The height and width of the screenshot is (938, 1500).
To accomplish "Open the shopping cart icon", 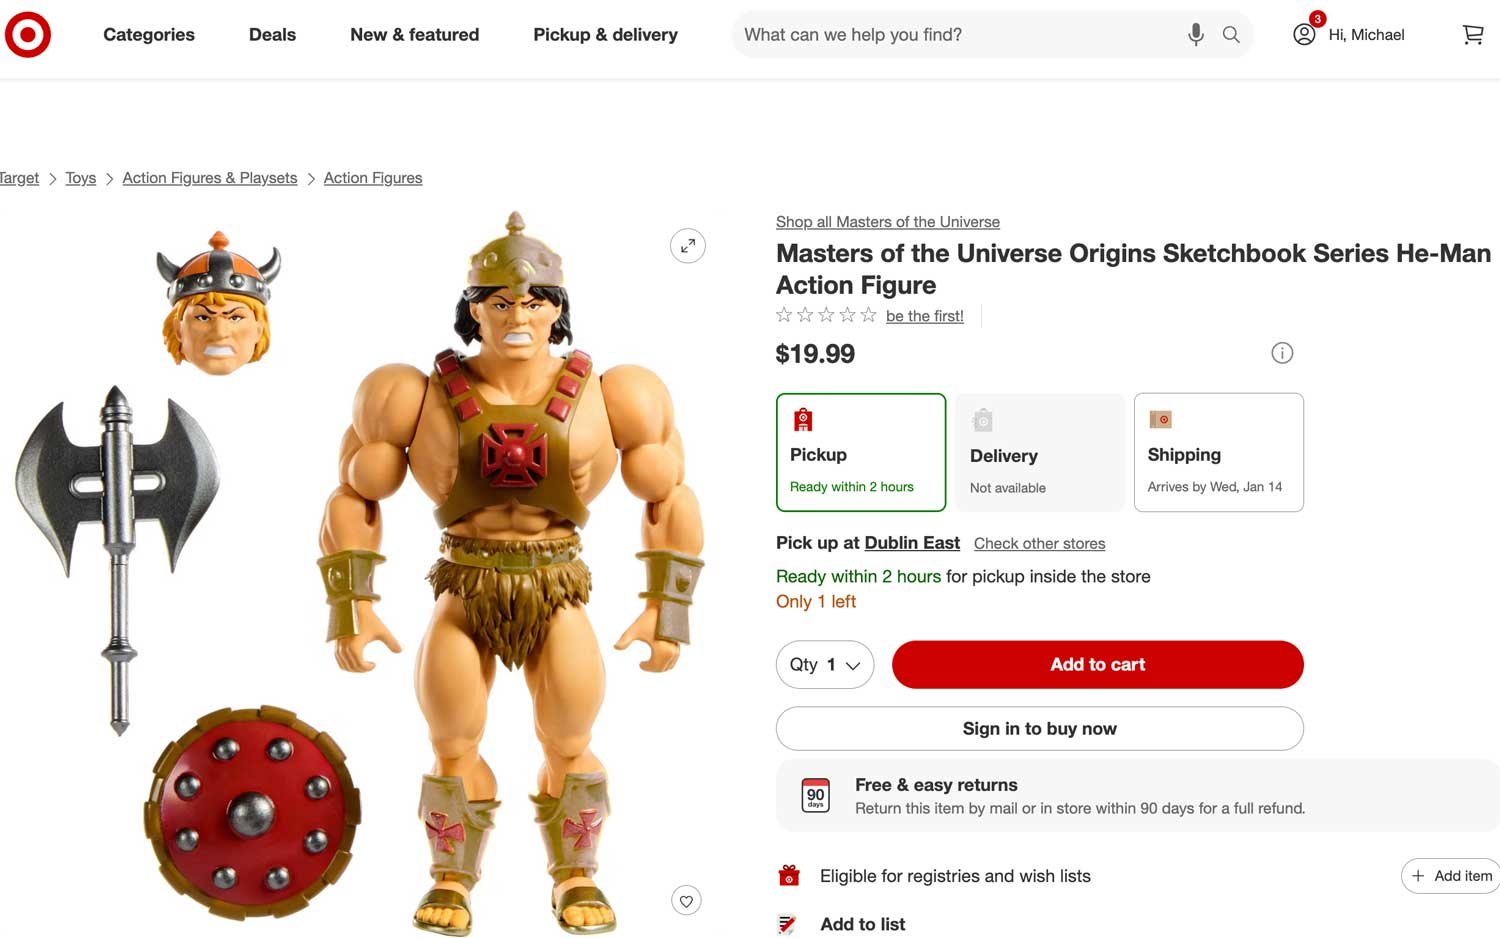I will [x=1472, y=34].
